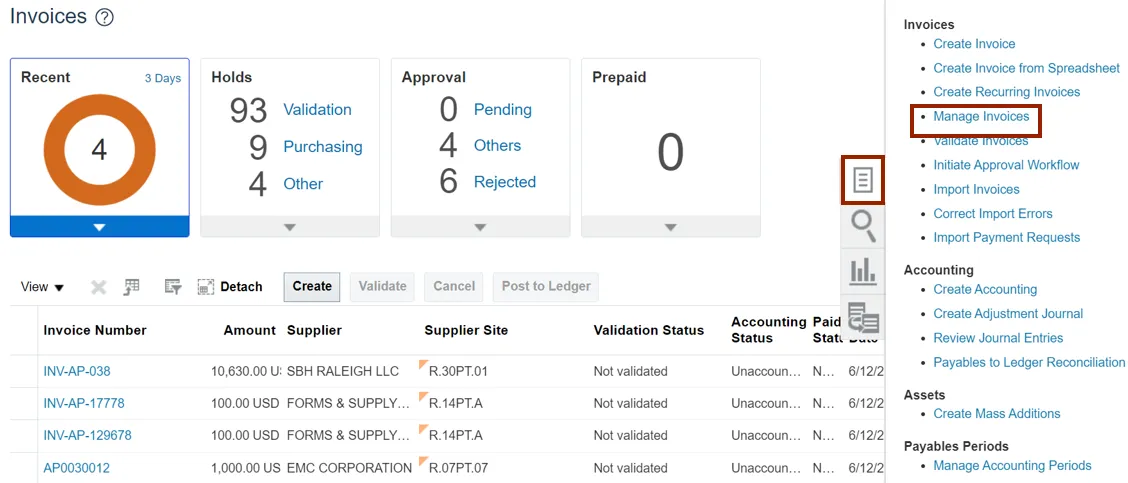Viewport: 1128px width, 483px height.
Task: Sort by Invoice Number column header
Action: tap(95, 330)
